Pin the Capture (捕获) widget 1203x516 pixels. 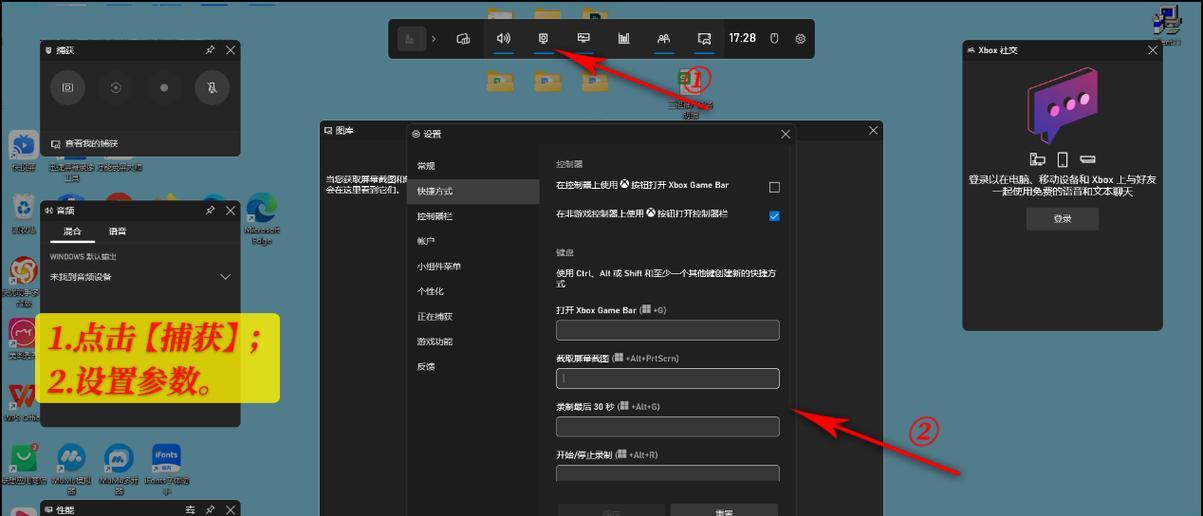(210, 50)
